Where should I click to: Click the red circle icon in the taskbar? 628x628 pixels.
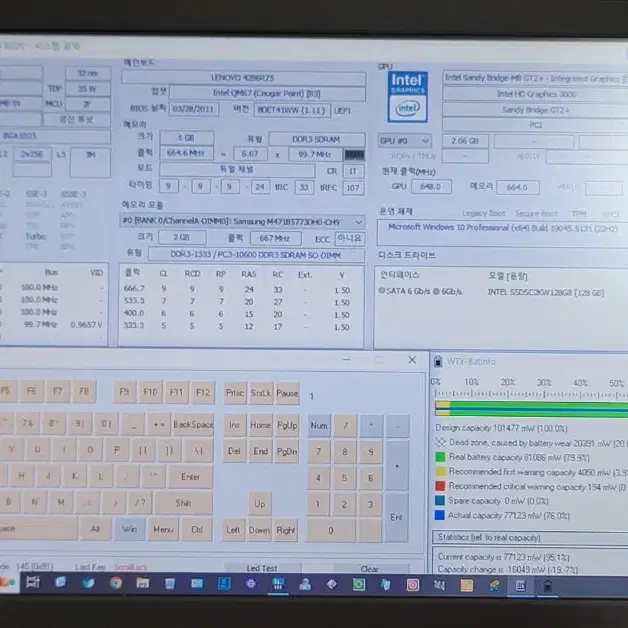pyautogui.click(x=413, y=585)
